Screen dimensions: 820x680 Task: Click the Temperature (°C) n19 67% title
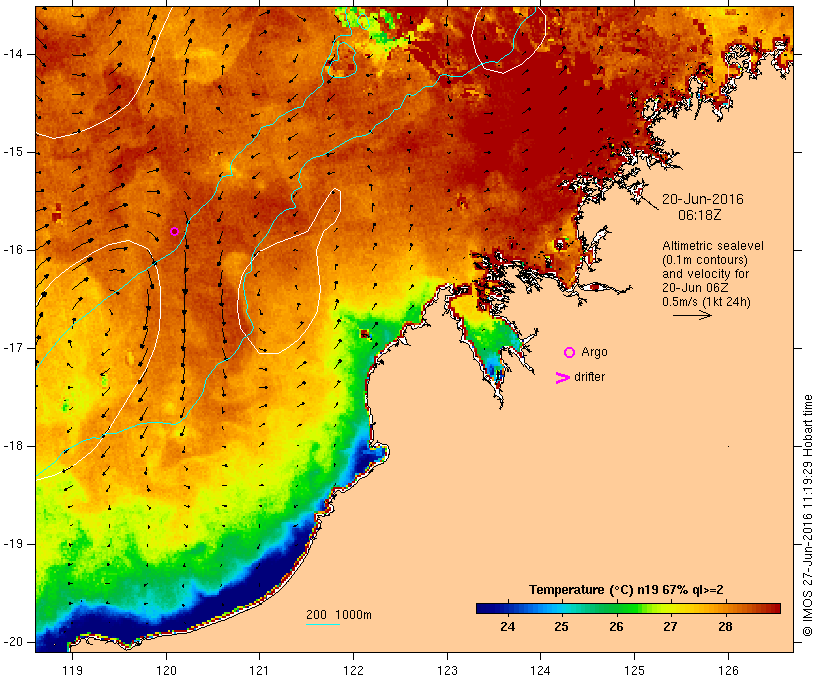click(626, 590)
